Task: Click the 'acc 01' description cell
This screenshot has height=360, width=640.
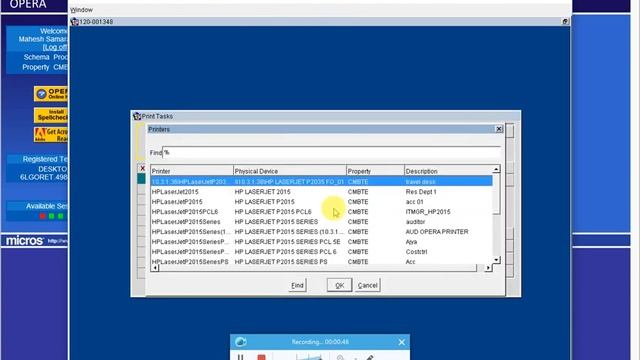Action: [414, 202]
